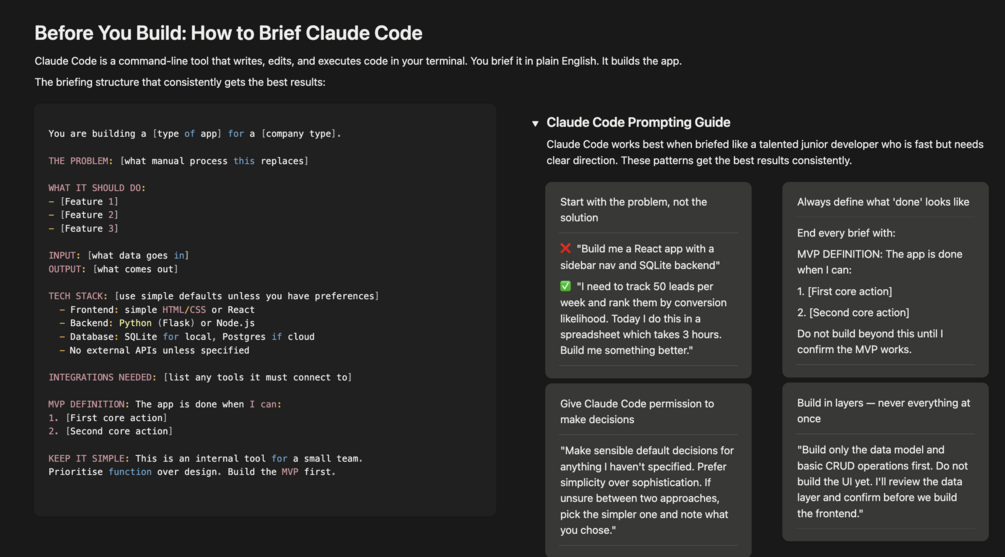
Task: Click 'Start with the problem, not the solution' card title
Action: click(x=633, y=210)
